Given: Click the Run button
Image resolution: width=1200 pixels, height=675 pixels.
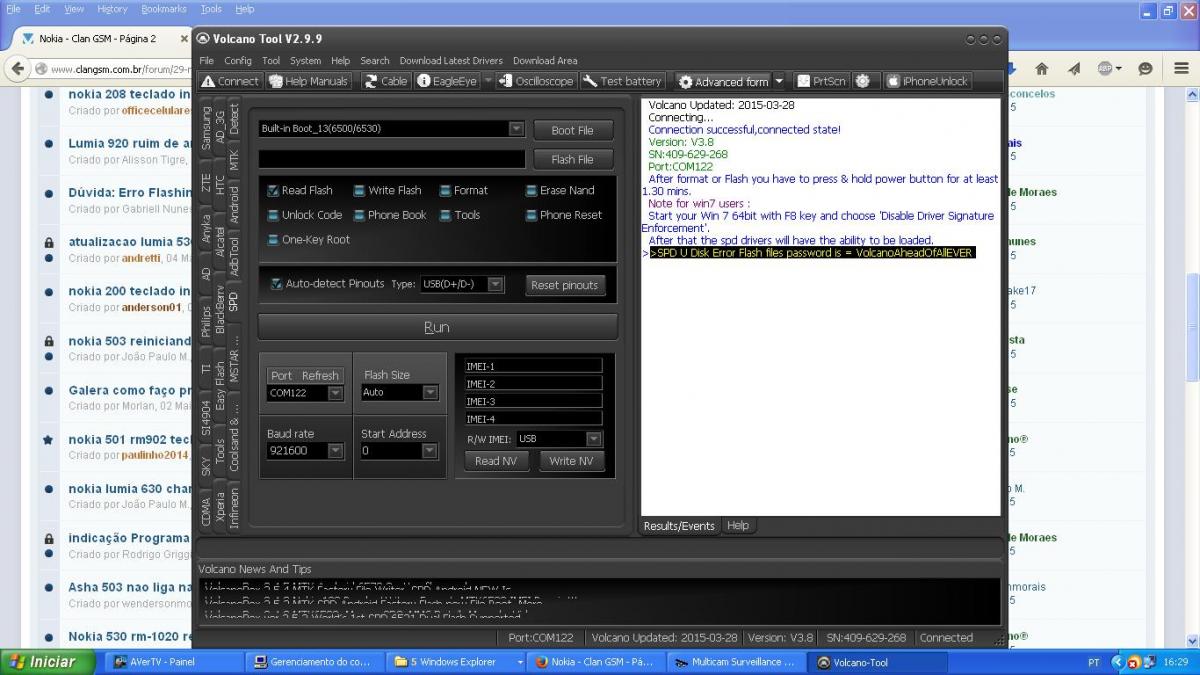Looking at the screenshot, I should [x=437, y=327].
